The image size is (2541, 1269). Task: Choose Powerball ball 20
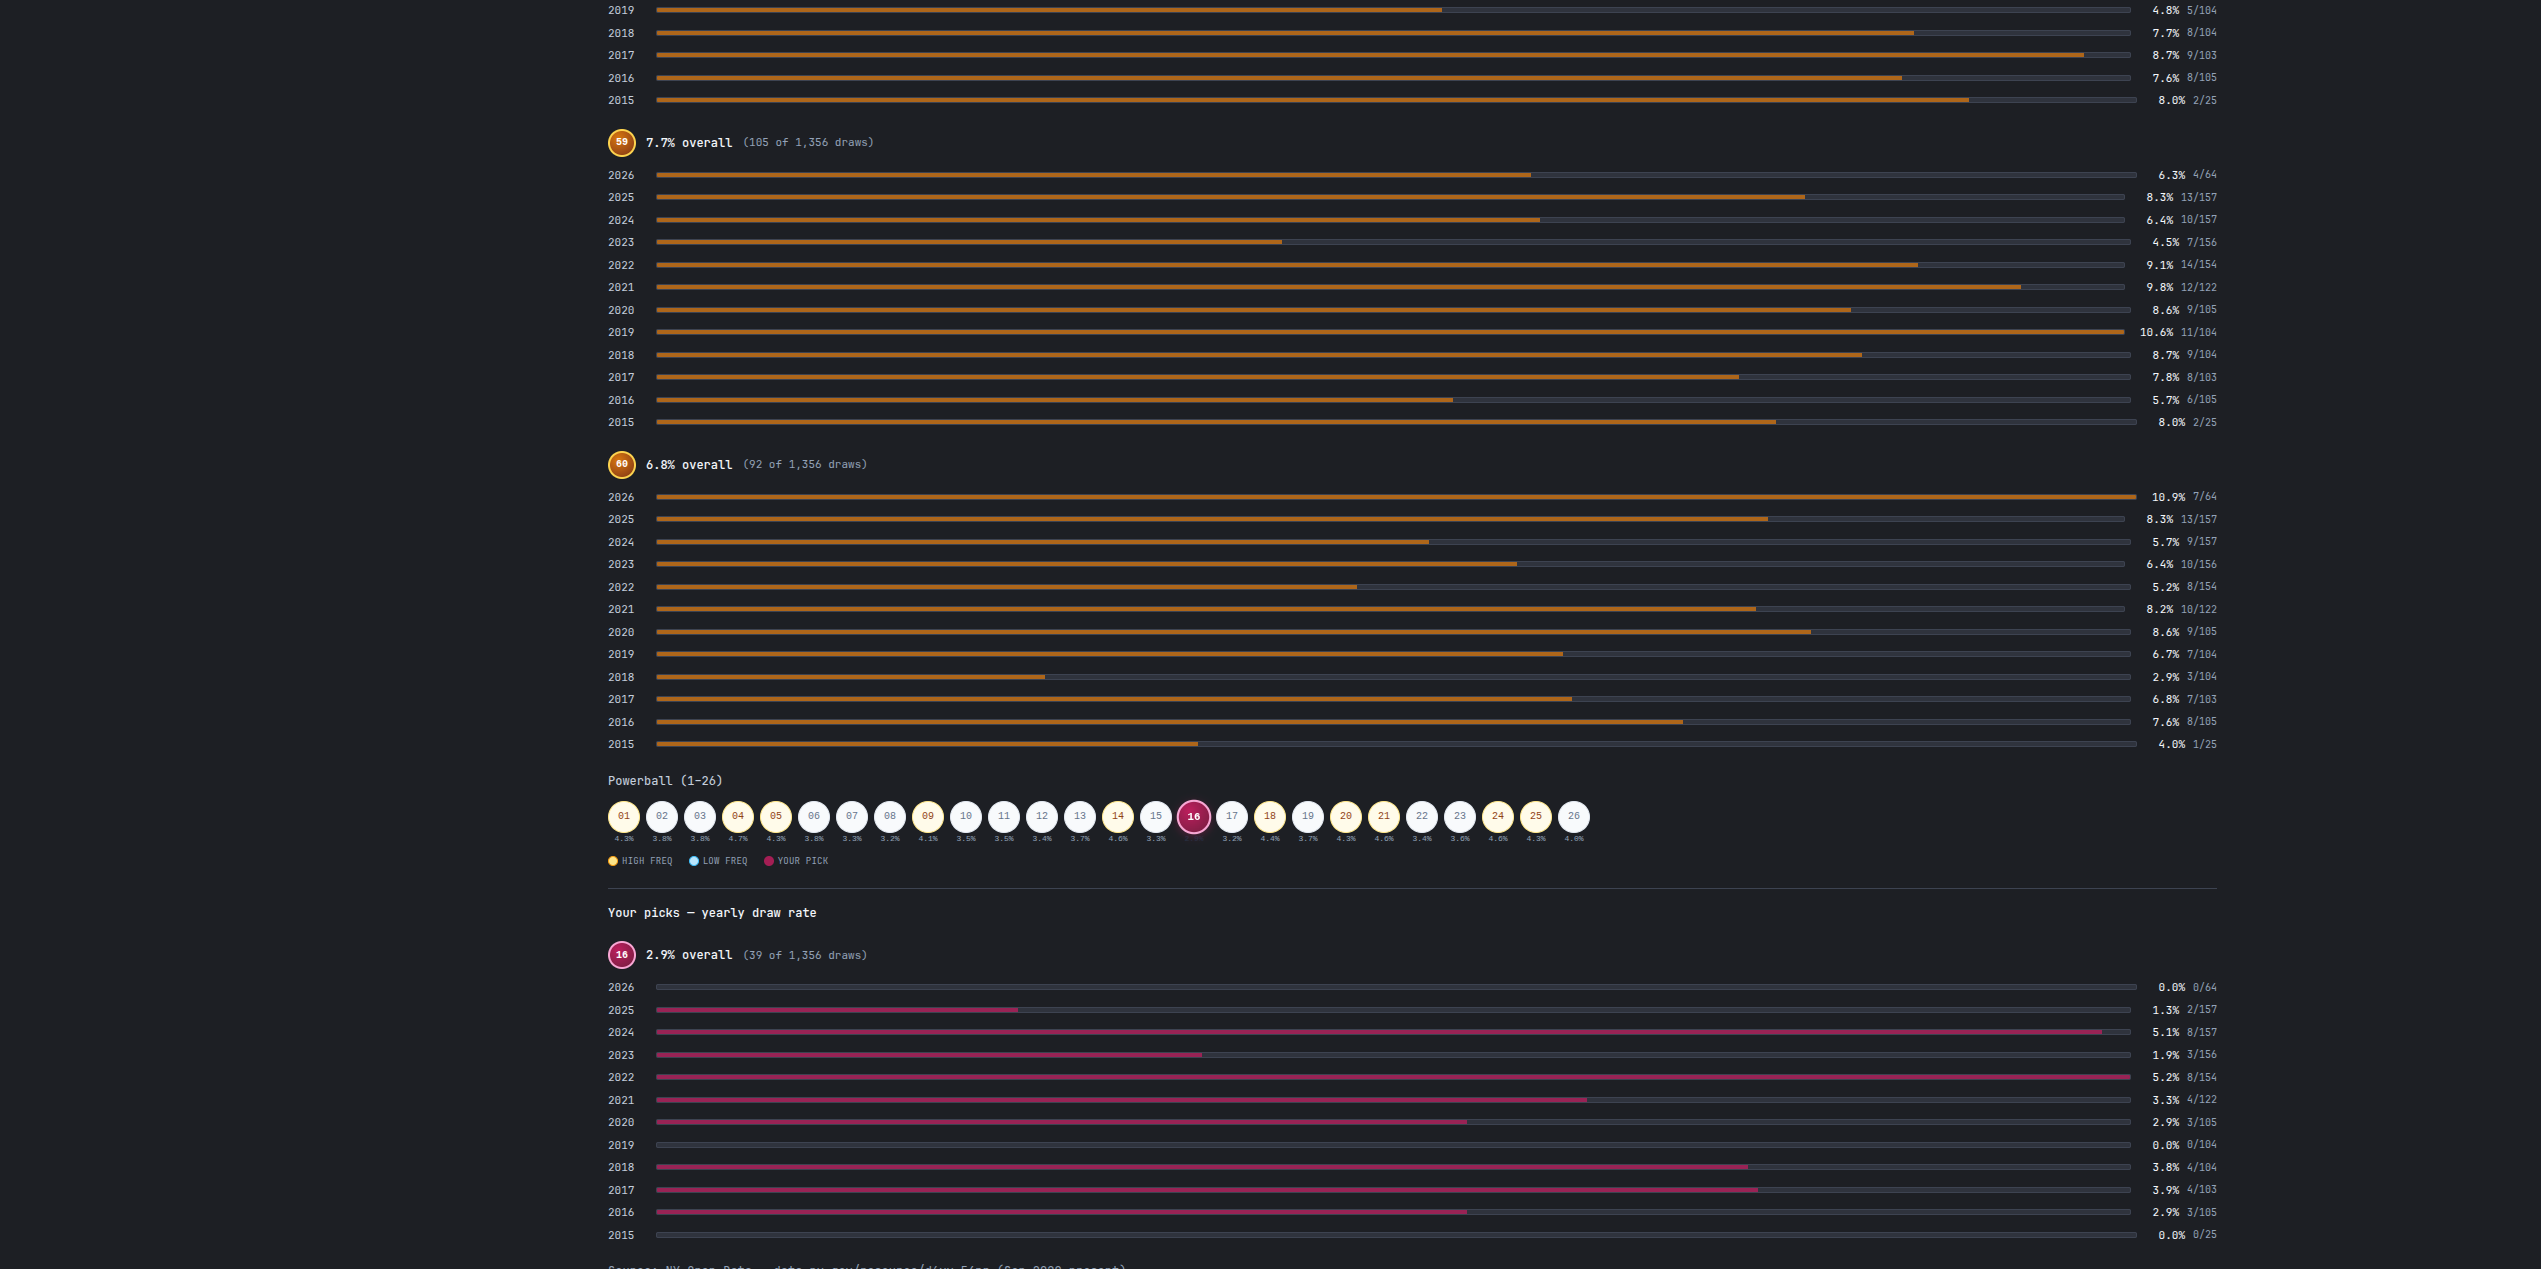[x=1346, y=816]
